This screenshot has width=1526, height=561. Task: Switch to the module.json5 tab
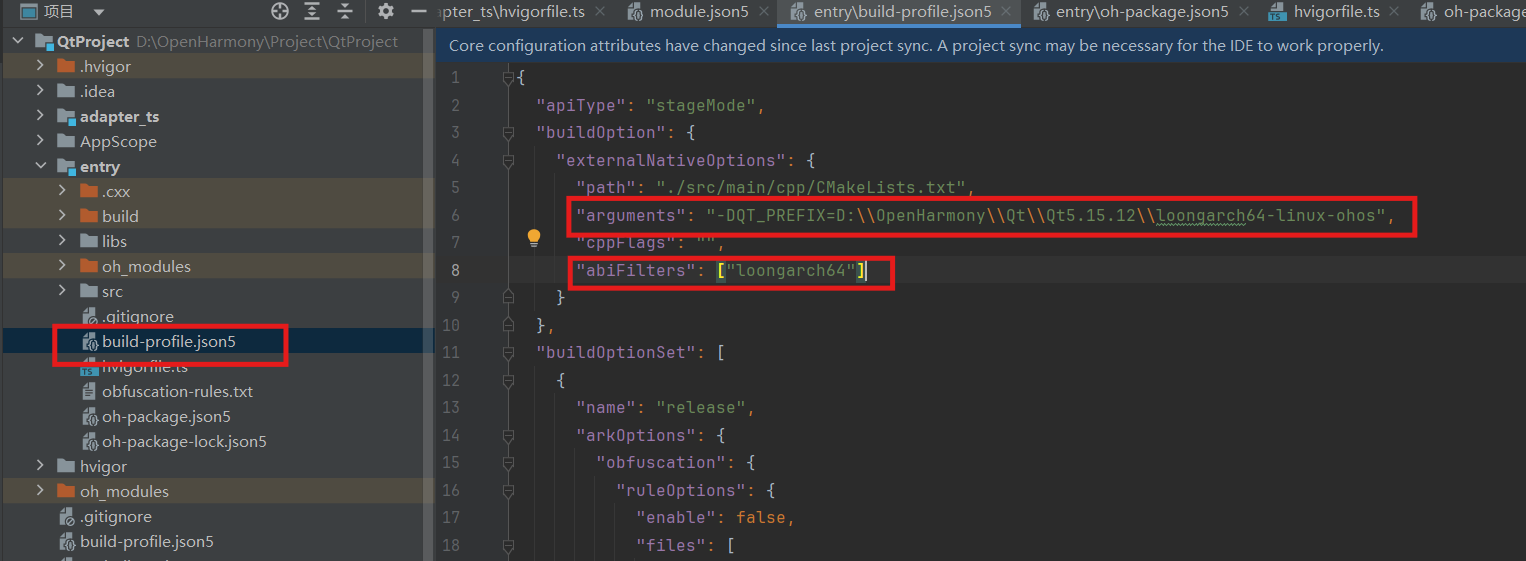coord(698,12)
